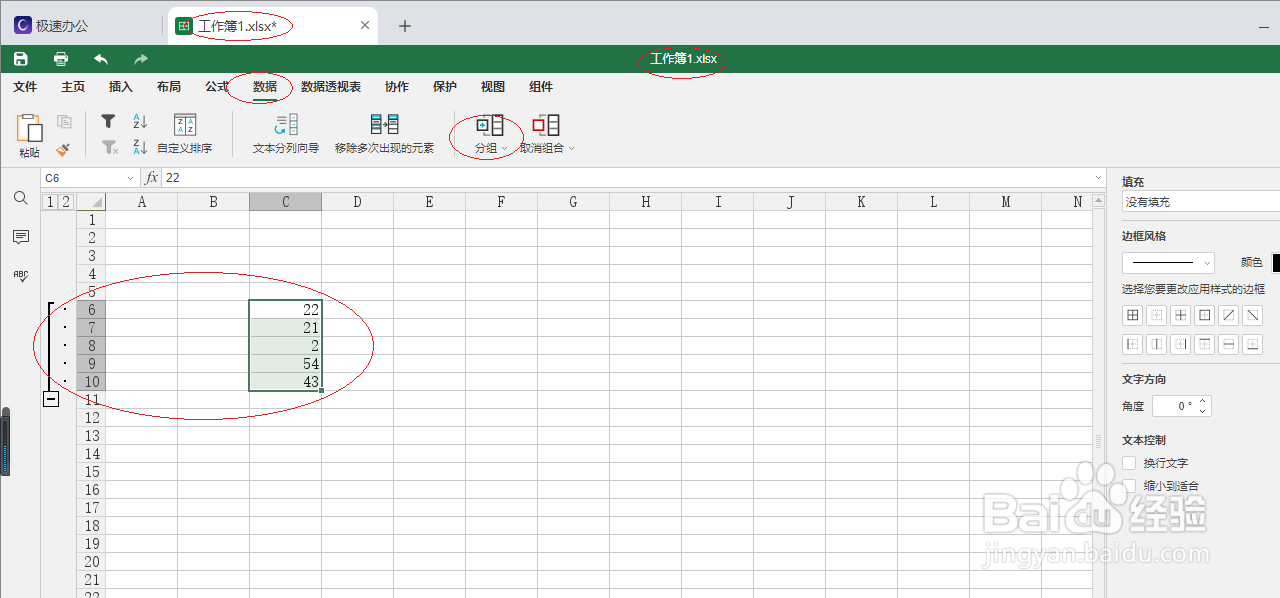Increase the text angle stepper
Screen dimensions: 1280x598
1203,401
